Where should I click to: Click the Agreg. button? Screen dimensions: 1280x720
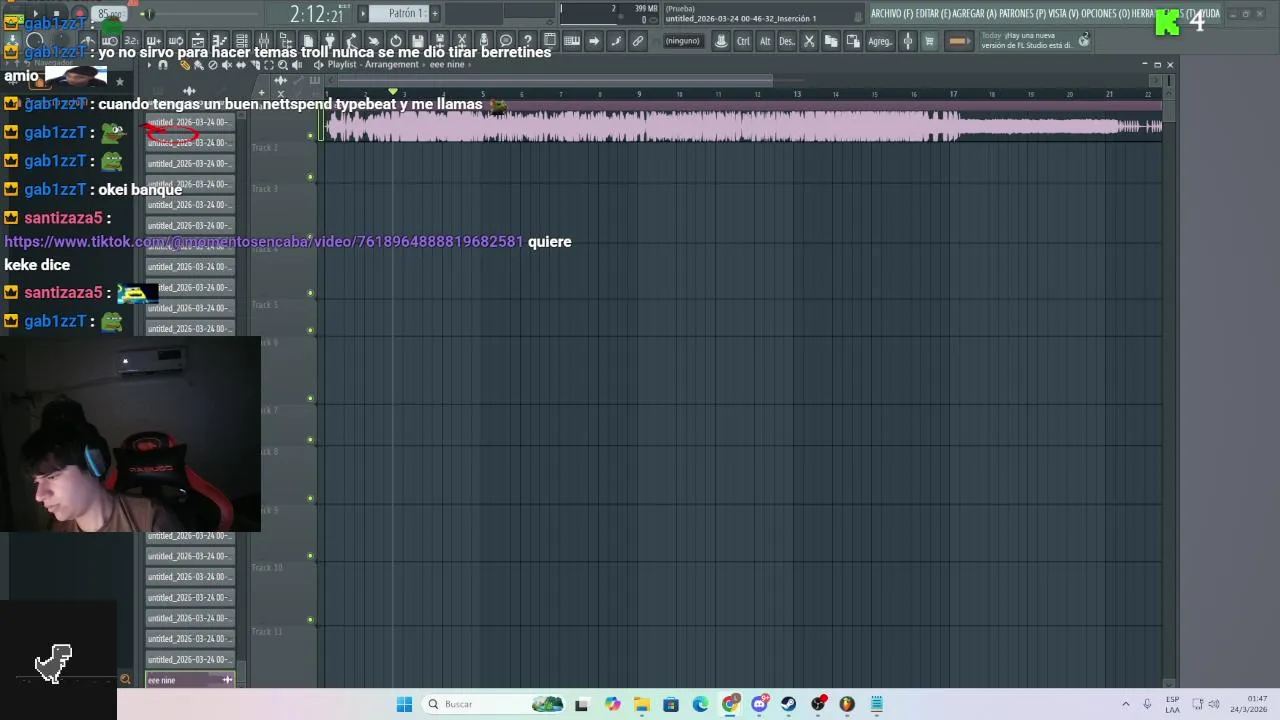[880, 41]
